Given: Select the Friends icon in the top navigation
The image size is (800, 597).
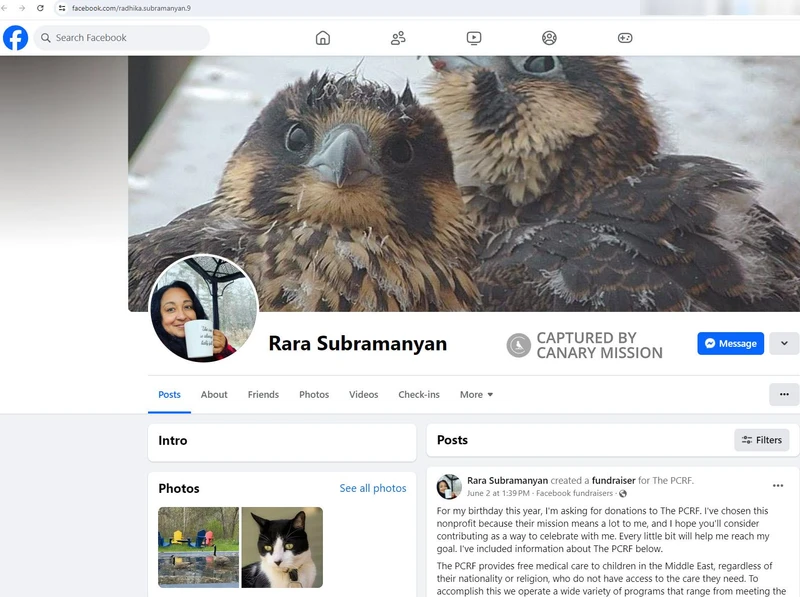Looking at the screenshot, I should click(x=397, y=37).
